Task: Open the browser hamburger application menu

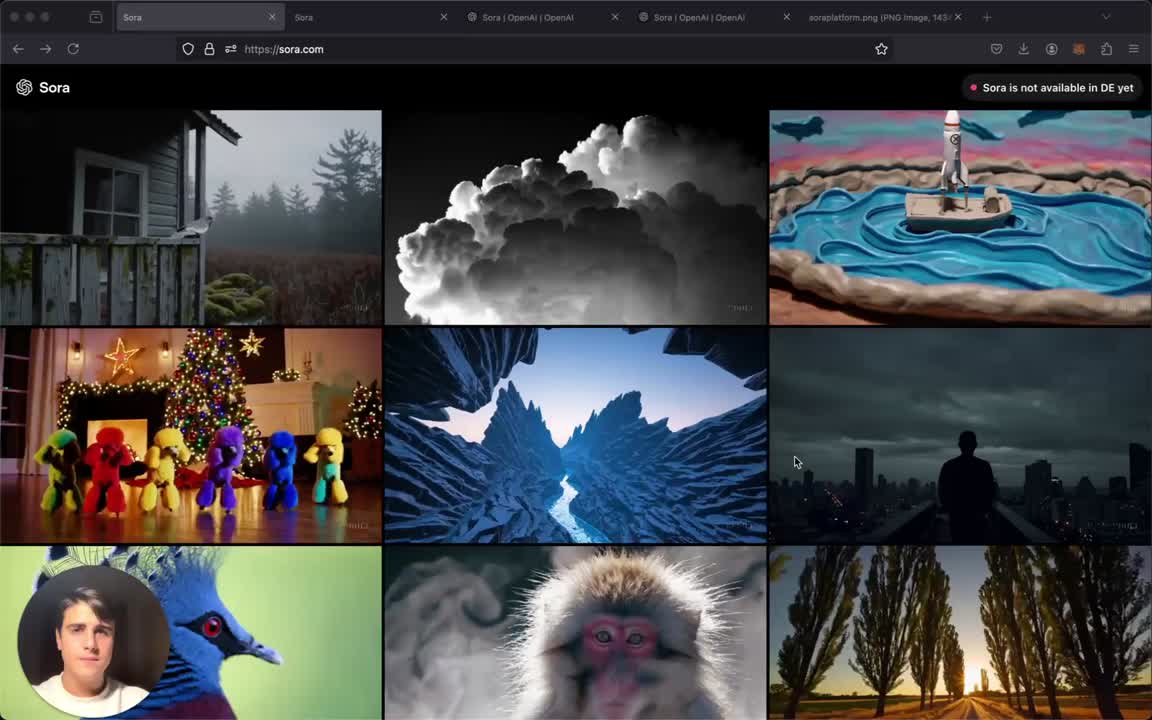Action: pyautogui.click(x=1134, y=49)
